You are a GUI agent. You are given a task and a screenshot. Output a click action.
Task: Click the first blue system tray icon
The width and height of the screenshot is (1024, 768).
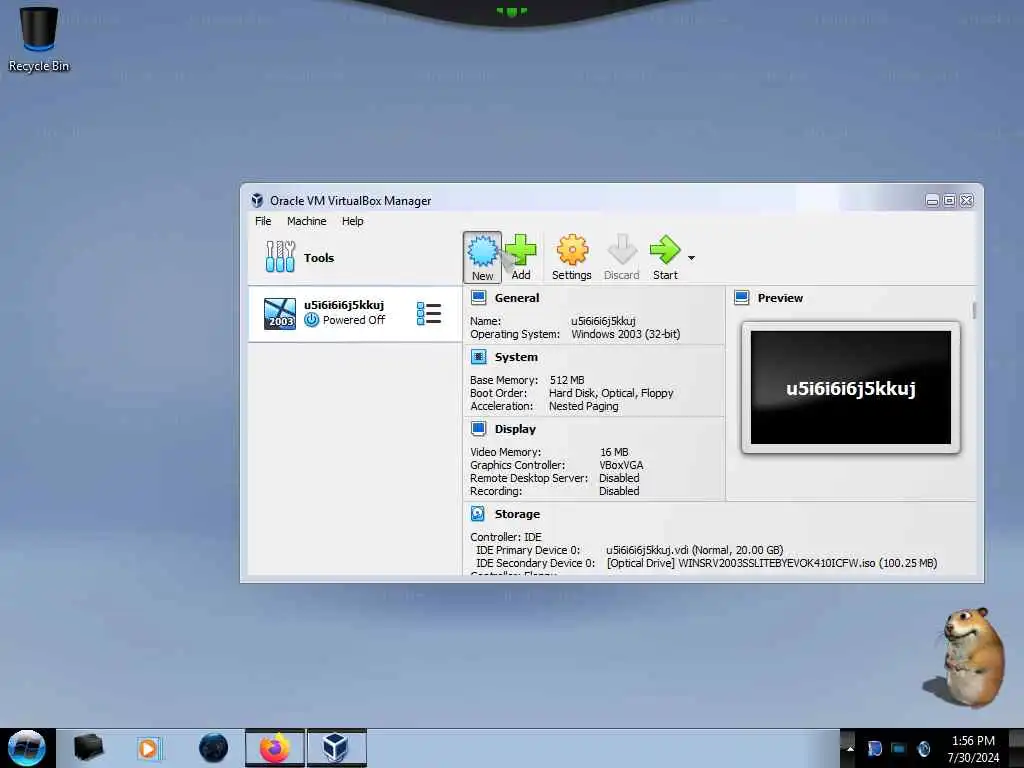pyautogui.click(x=874, y=748)
